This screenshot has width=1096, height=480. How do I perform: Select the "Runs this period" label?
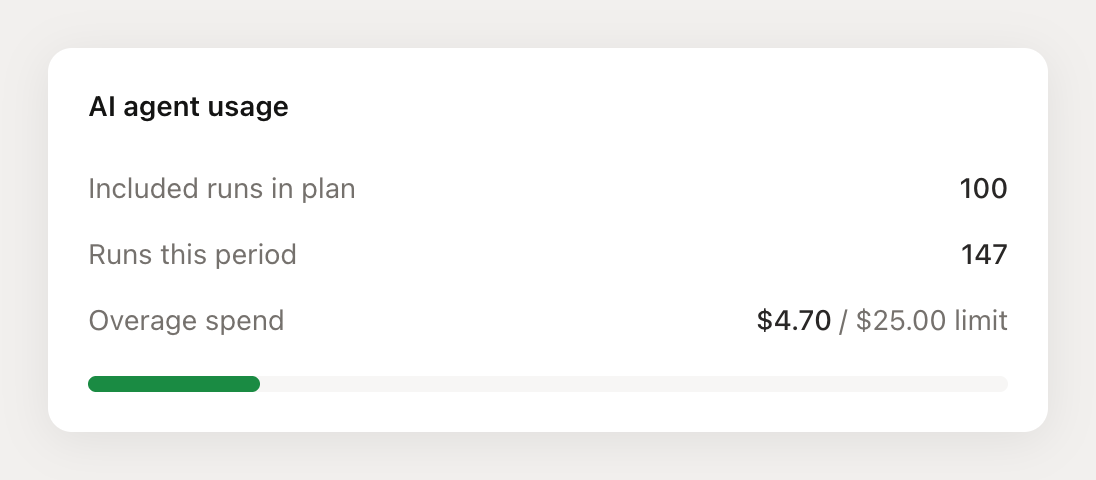(x=192, y=255)
